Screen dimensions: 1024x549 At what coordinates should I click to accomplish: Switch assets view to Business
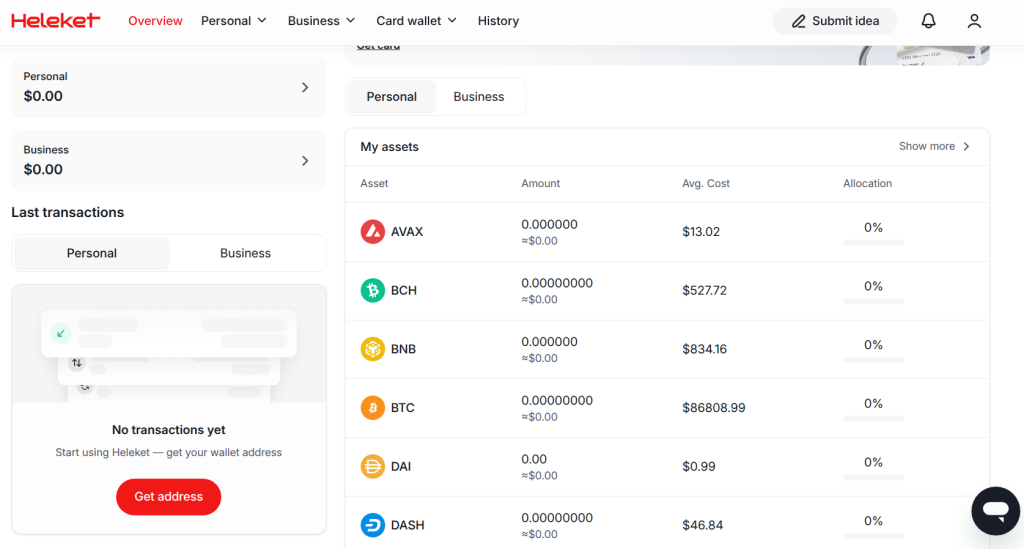478,97
